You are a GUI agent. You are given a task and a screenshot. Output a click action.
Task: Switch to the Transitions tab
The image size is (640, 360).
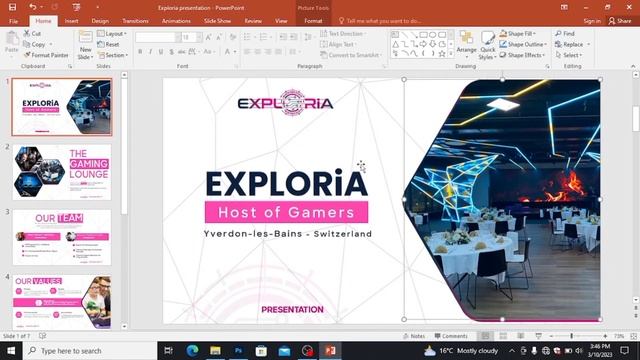coord(136,21)
